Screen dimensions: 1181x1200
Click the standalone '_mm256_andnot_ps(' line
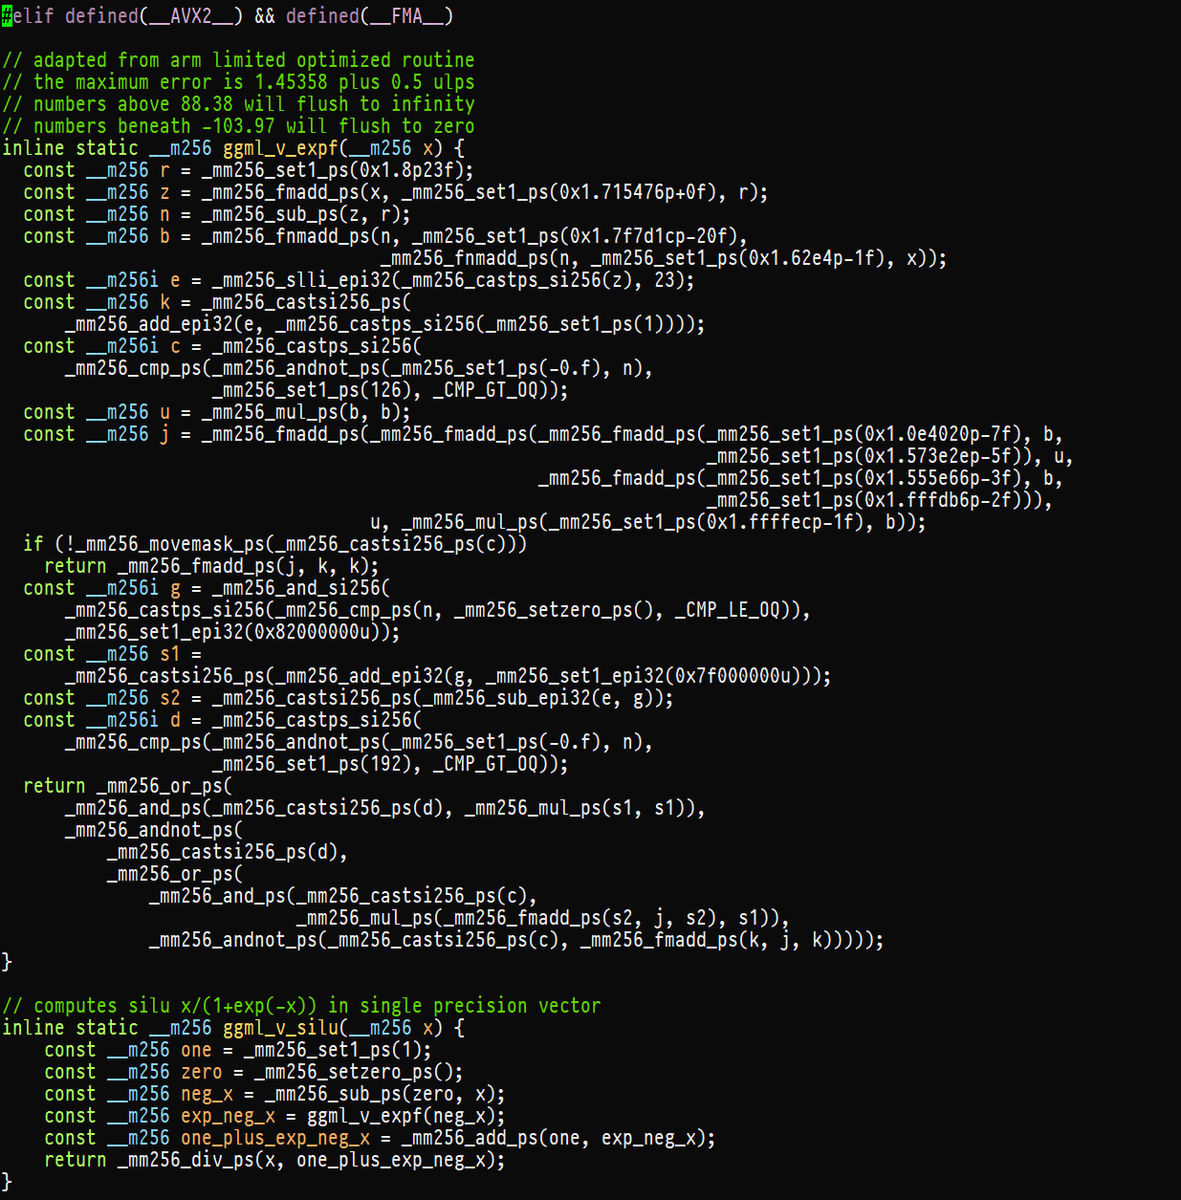pyautogui.click(x=154, y=830)
